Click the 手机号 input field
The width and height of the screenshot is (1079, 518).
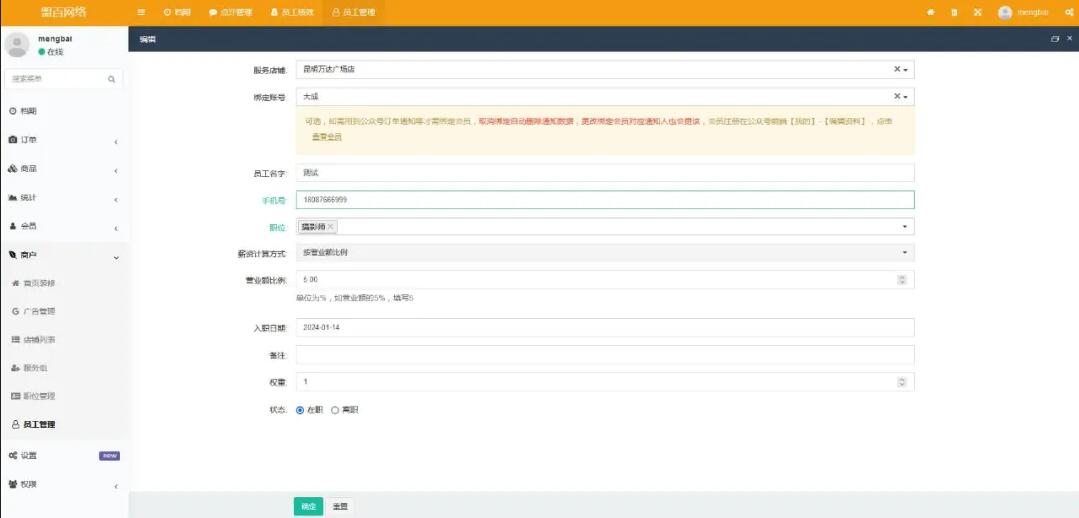point(604,200)
